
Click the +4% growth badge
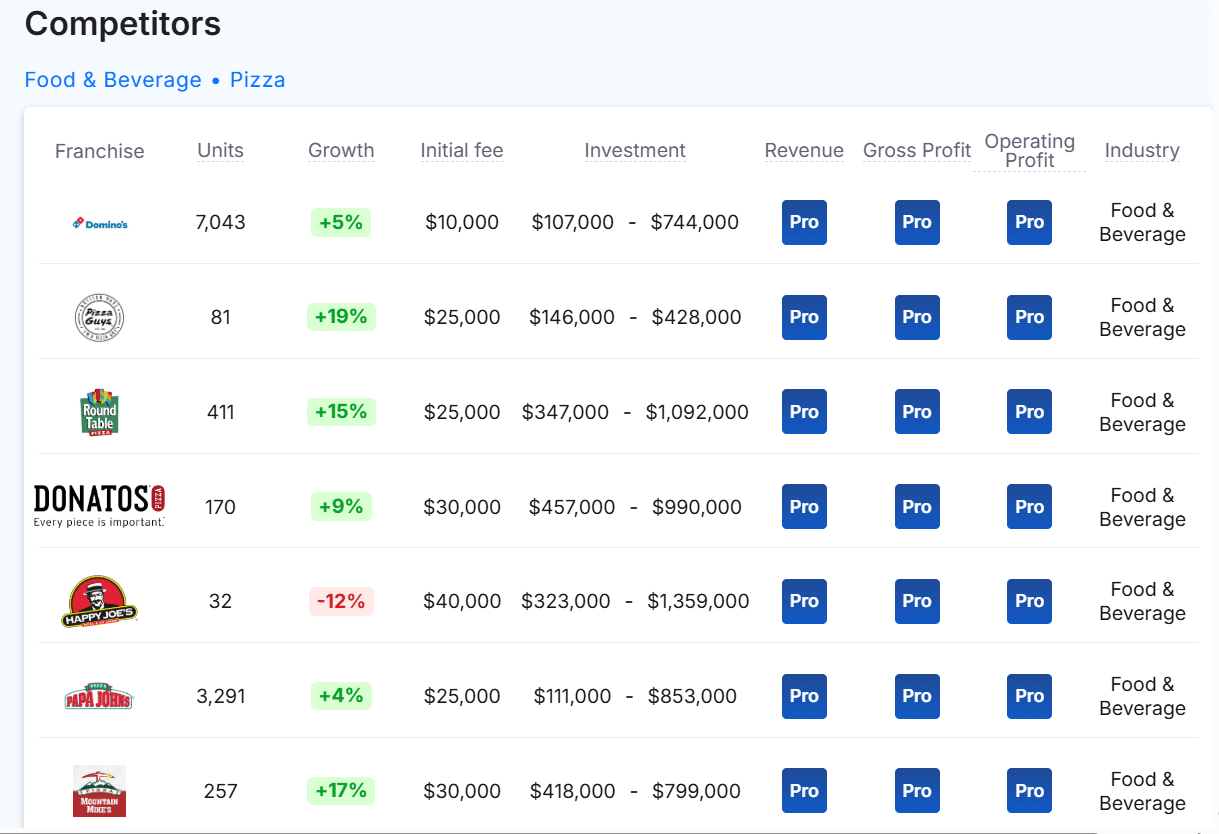(341, 696)
